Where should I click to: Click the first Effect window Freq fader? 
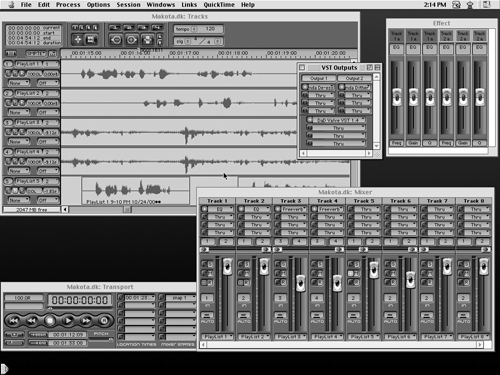397,97
